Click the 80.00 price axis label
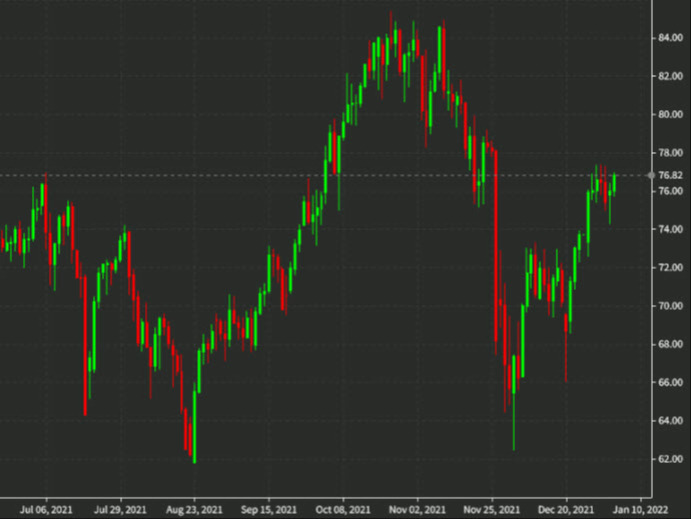 pos(670,115)
